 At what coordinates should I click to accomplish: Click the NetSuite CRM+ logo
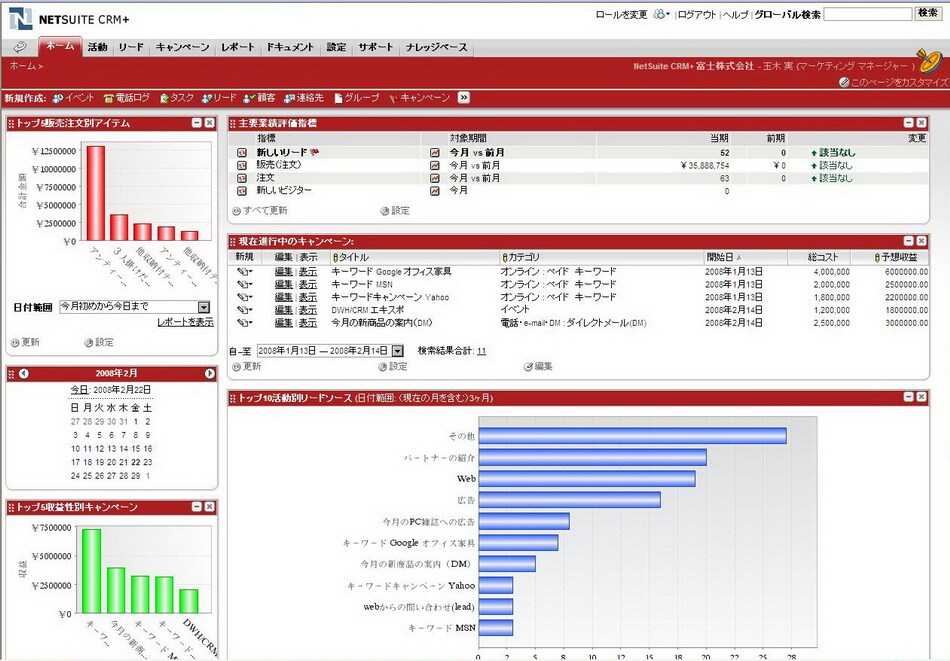coord(69,19)
